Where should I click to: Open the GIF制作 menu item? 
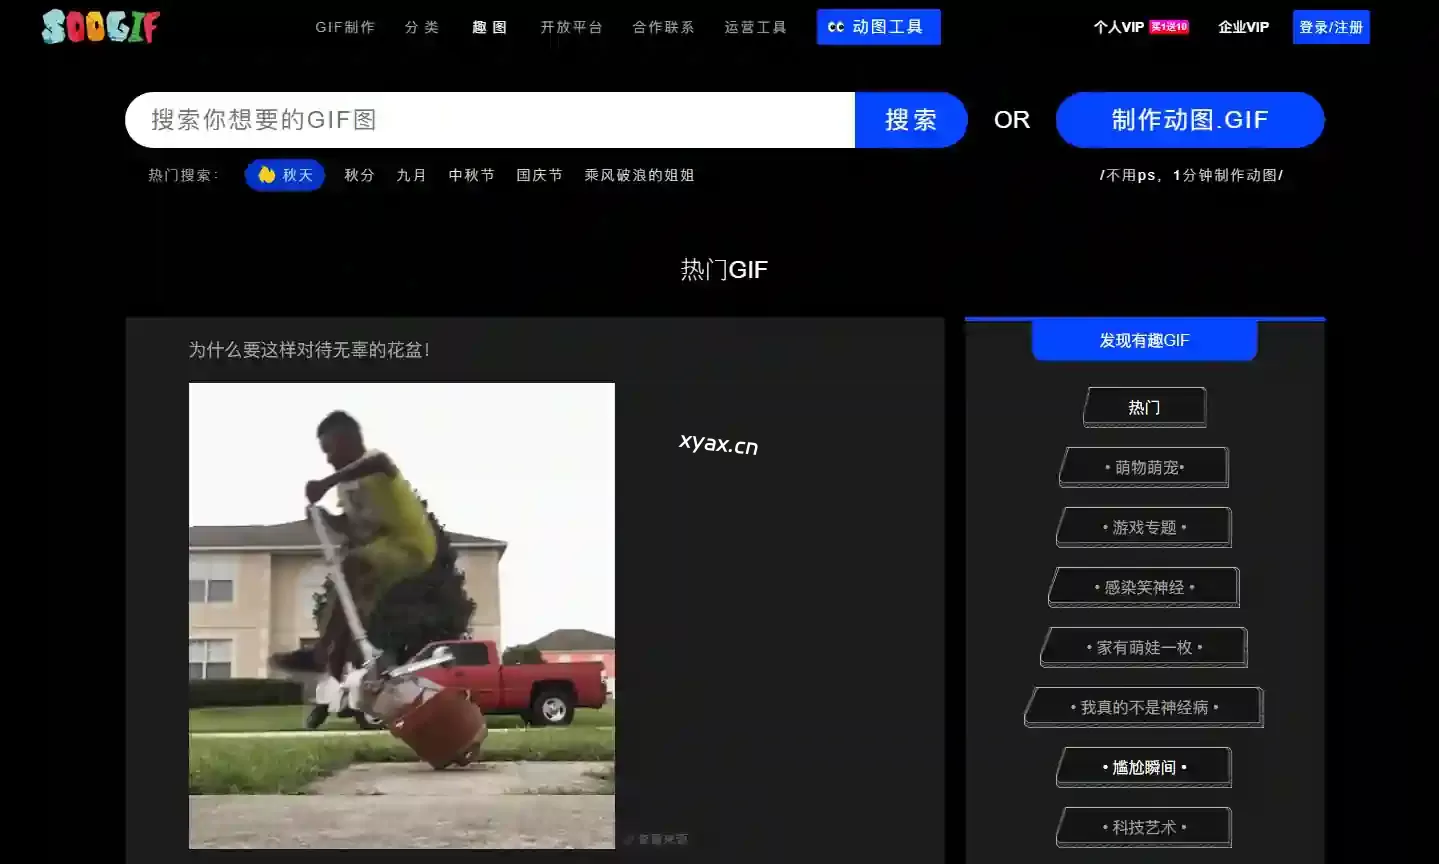pyautogui.click(x=345, y=27)
